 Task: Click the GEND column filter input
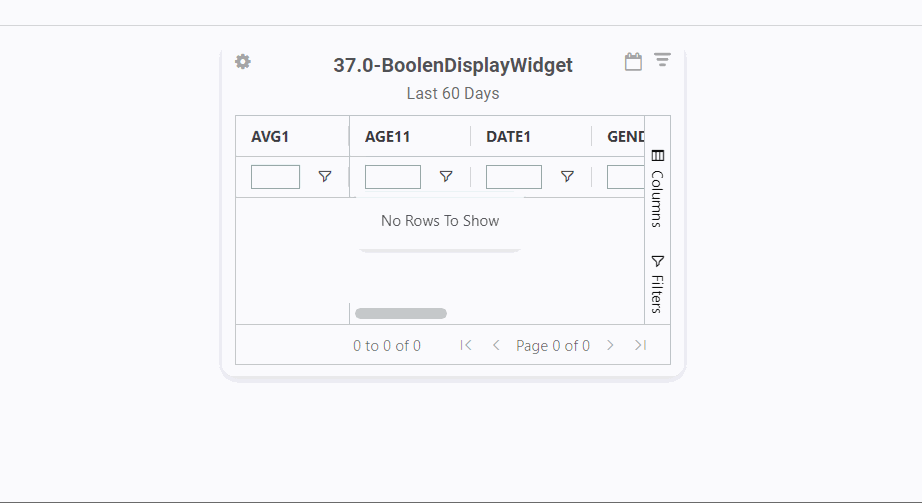click(625, 177)
